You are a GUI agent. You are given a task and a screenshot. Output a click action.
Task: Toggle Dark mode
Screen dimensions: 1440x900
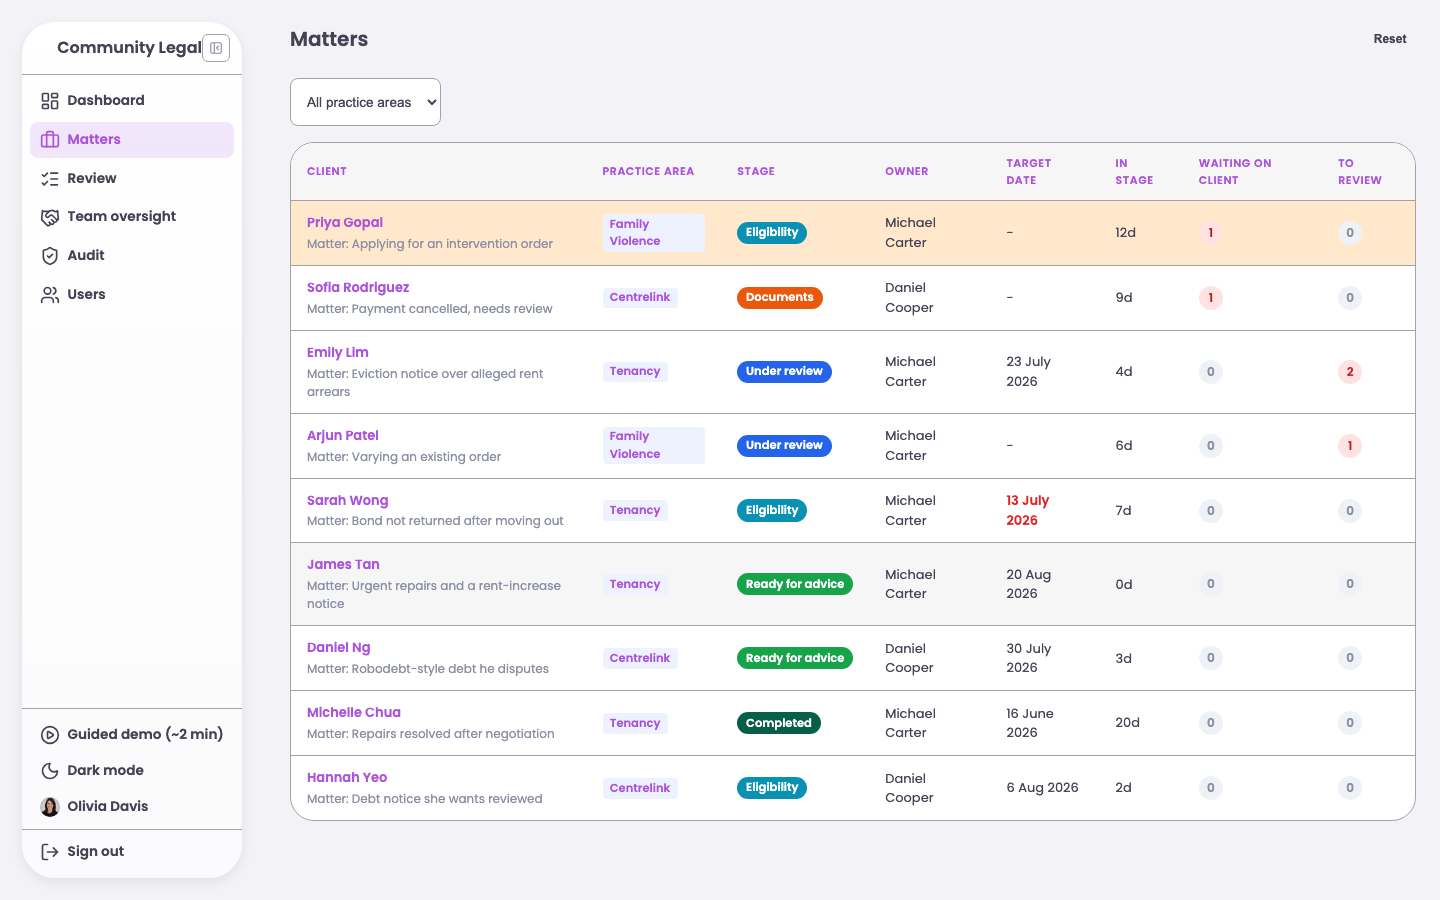(132, 771)
